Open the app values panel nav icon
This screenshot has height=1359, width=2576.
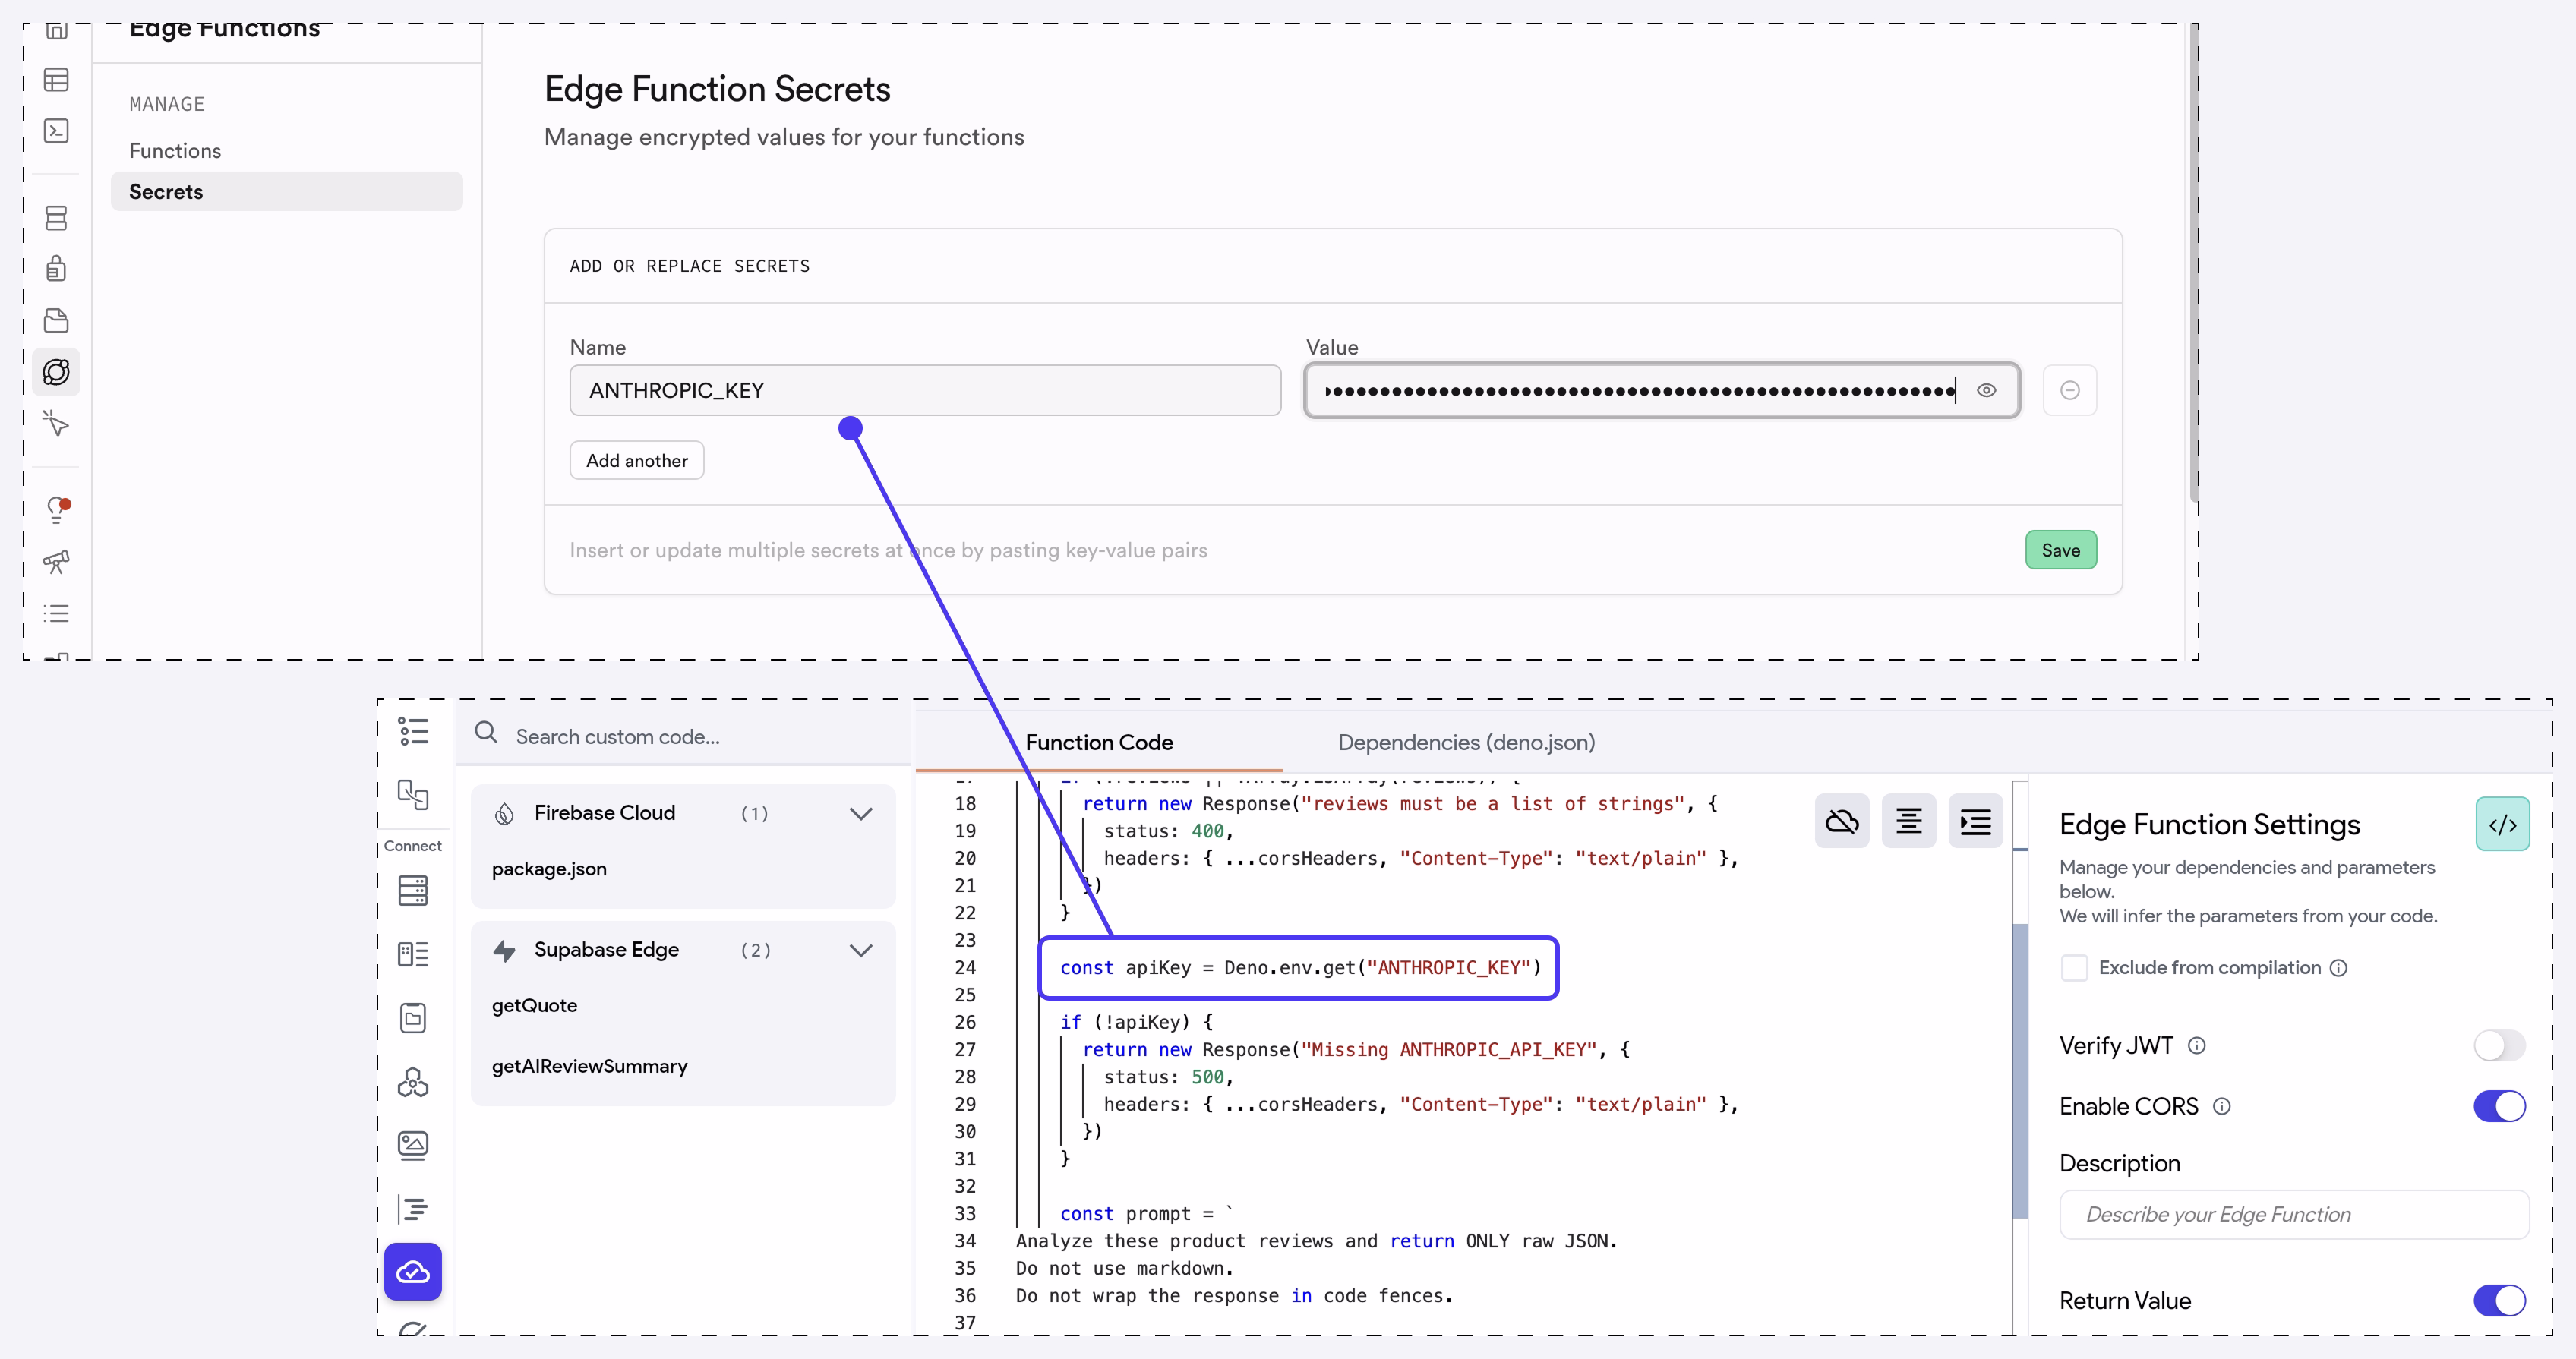(x=413, y=954)
